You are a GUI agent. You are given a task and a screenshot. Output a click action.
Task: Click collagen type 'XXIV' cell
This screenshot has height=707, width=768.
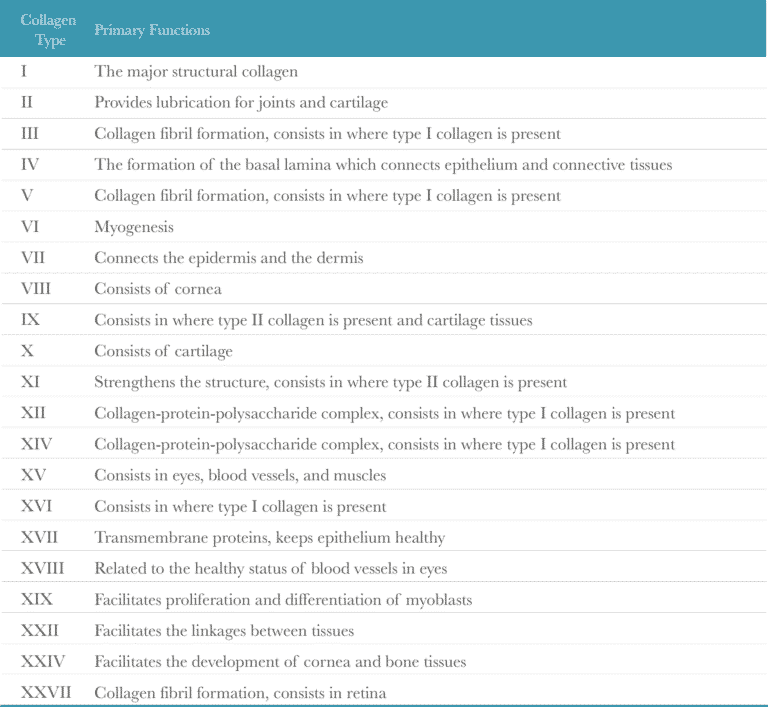[x=43, y=661]
